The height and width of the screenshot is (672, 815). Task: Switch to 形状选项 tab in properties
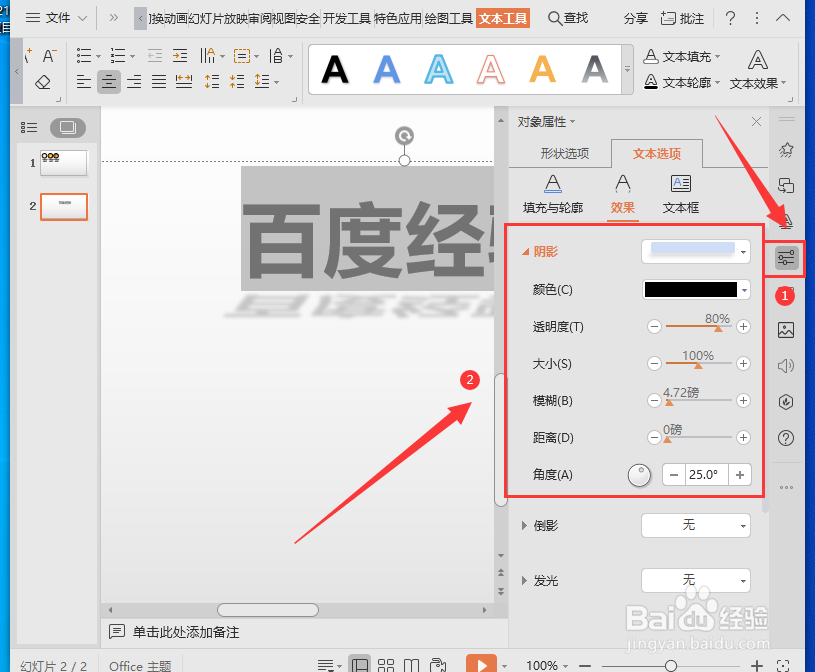(x=564, y=153)
